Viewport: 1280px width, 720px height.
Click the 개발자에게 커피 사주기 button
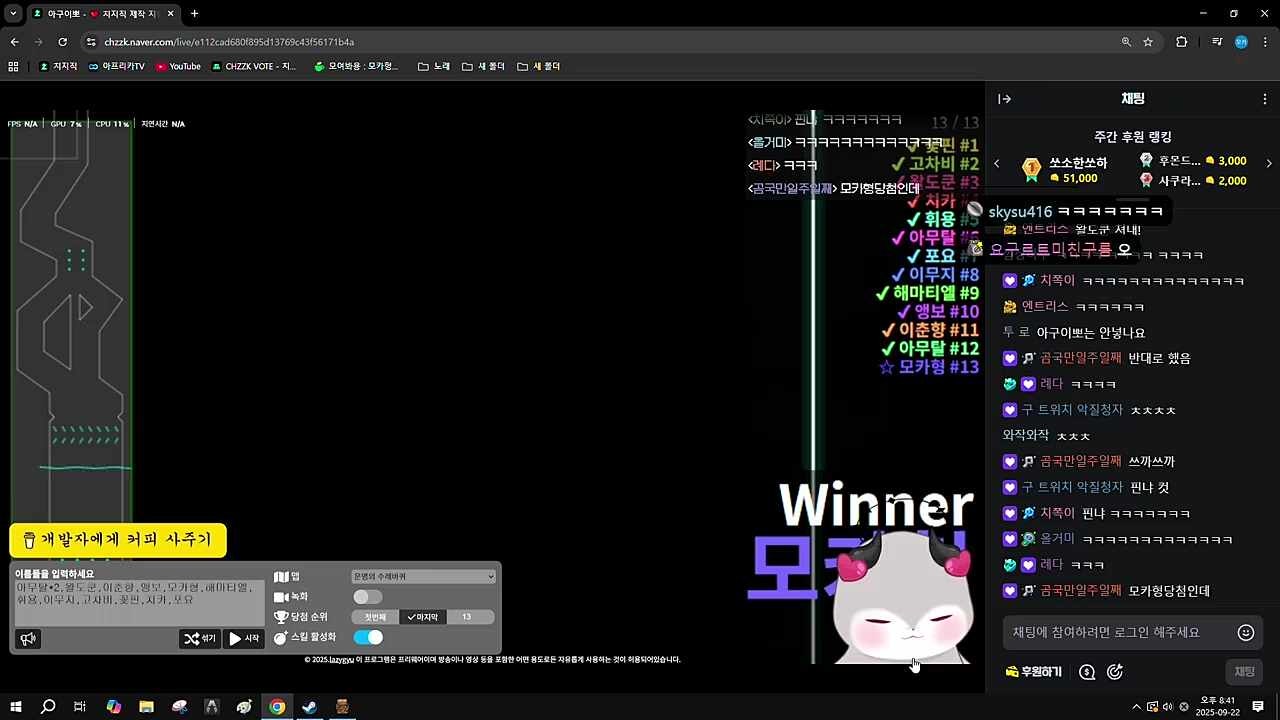click(x=118, y=540)
